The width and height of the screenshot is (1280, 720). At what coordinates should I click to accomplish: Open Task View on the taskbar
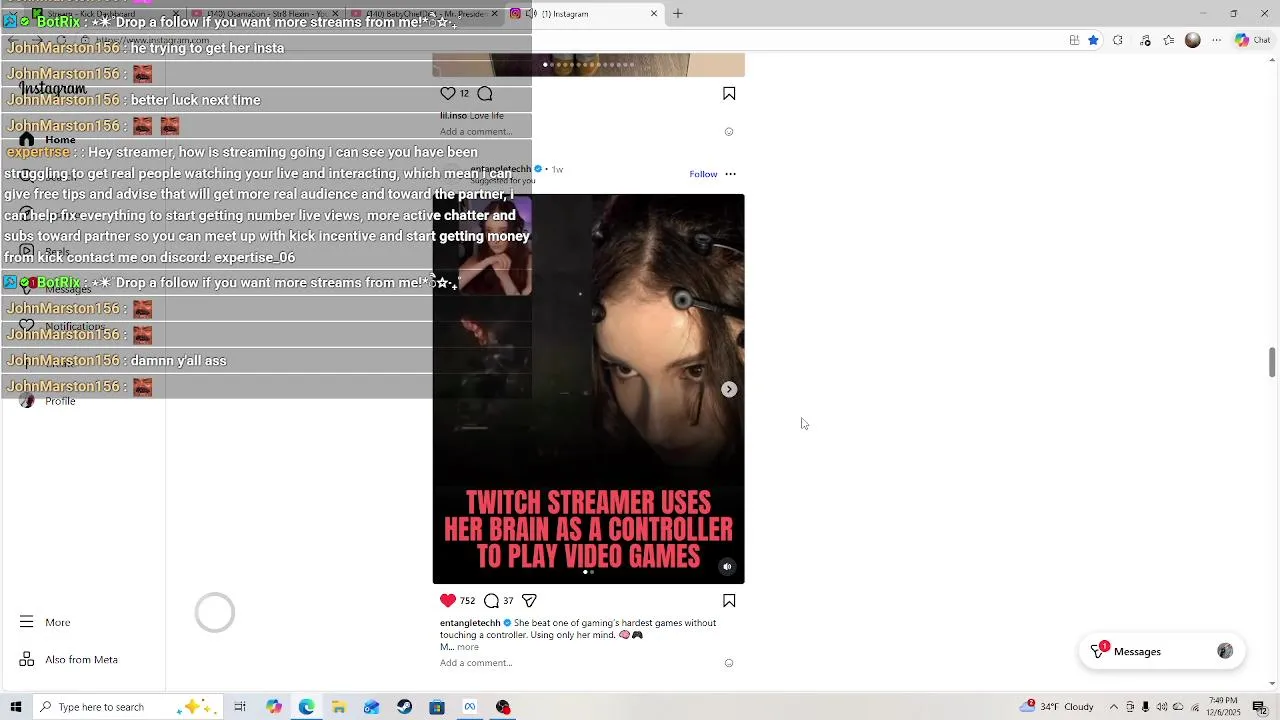(240, 707)
